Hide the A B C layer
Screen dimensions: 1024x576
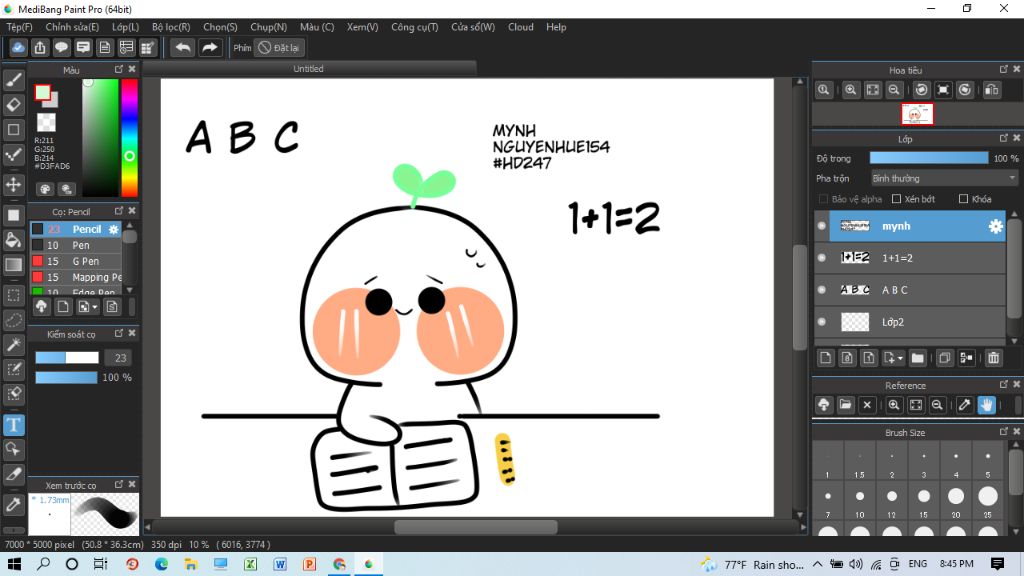click(822, 290)
